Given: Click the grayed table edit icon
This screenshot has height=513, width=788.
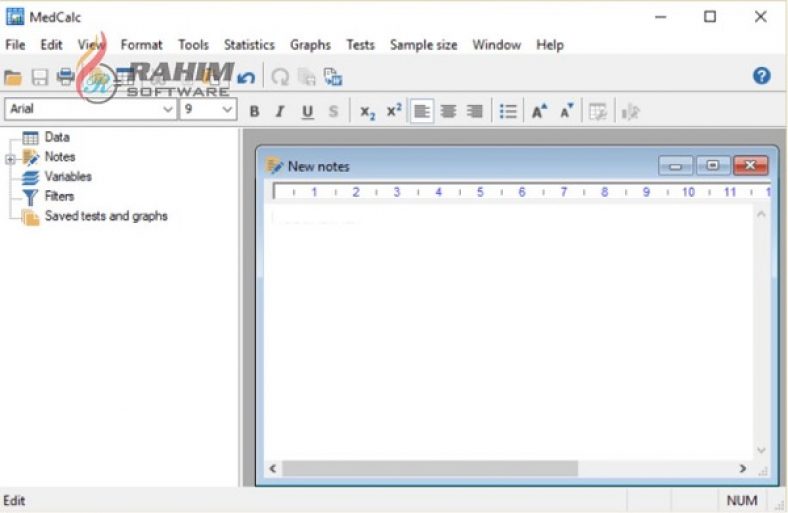Looking at the screenshot, I should click(598, 112).
